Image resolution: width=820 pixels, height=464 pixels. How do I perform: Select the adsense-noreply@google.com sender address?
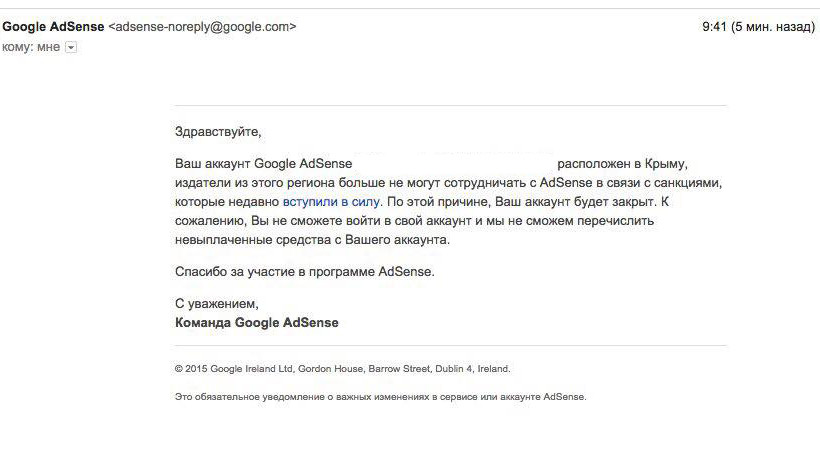coord(202,27)
